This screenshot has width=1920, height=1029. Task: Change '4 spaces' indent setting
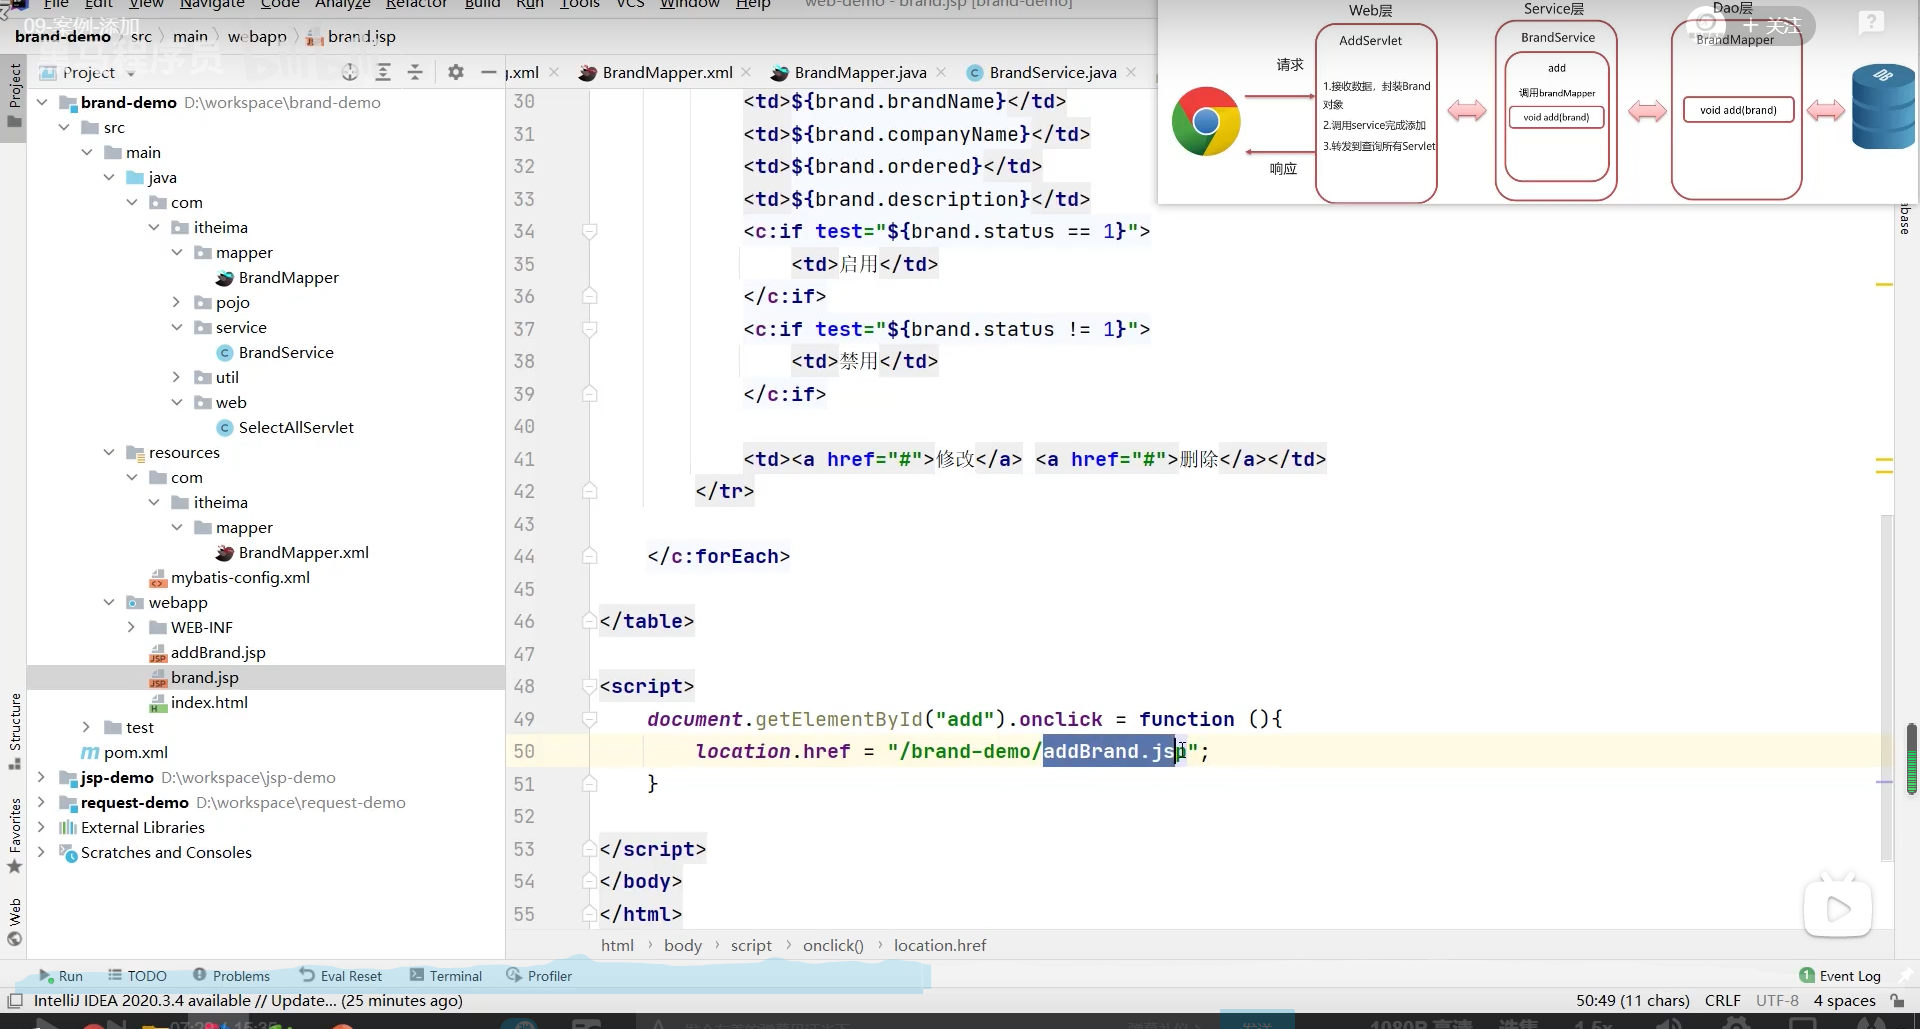(1845, 1001)
